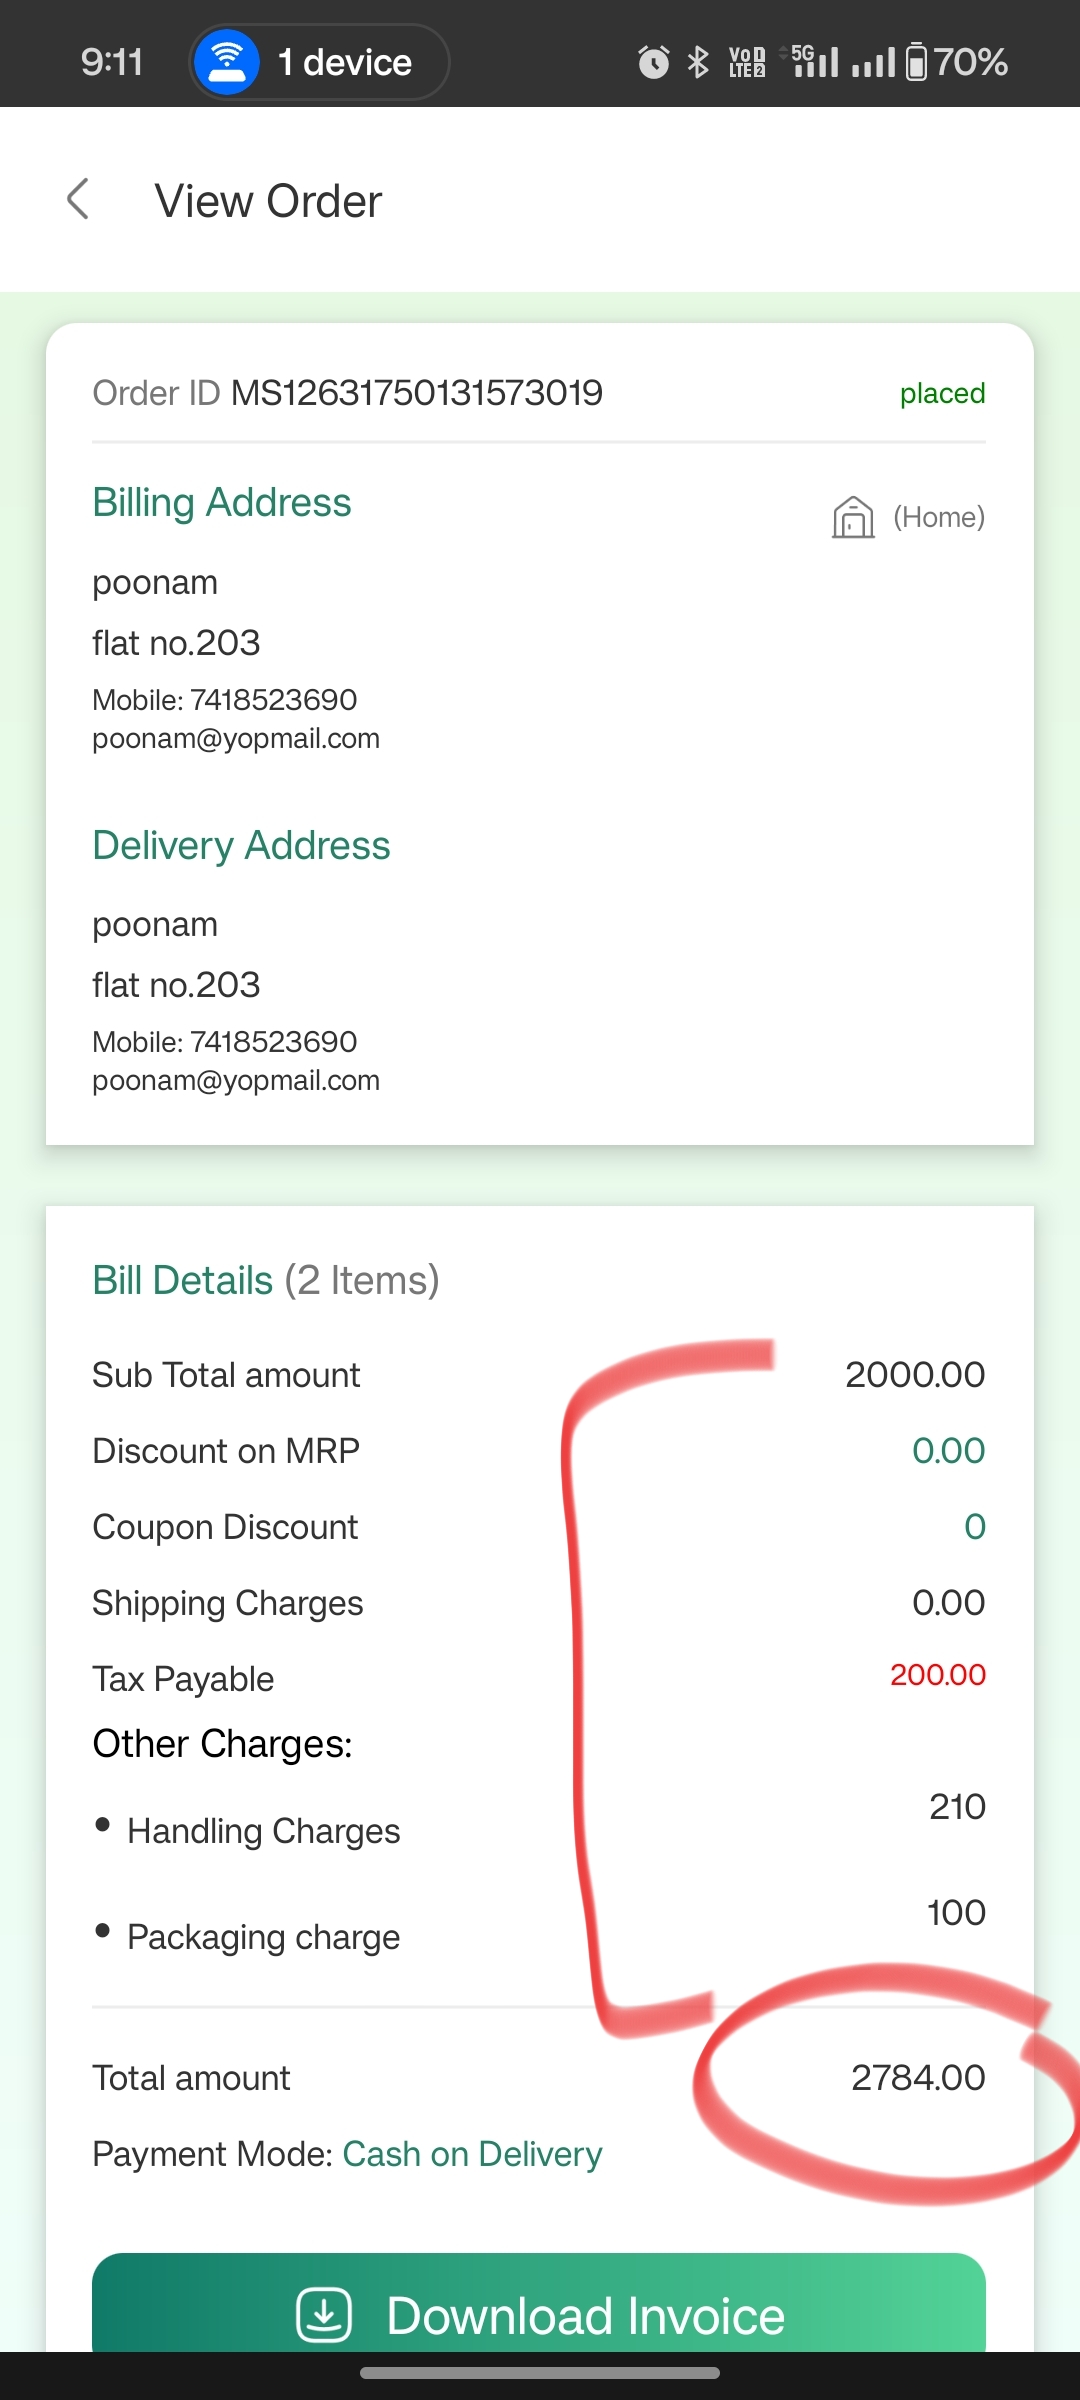This screenshot has width=1080, height=2400.
Task: Tap the bottom navigation gesture bar
Action: (x=540, y=2373)
